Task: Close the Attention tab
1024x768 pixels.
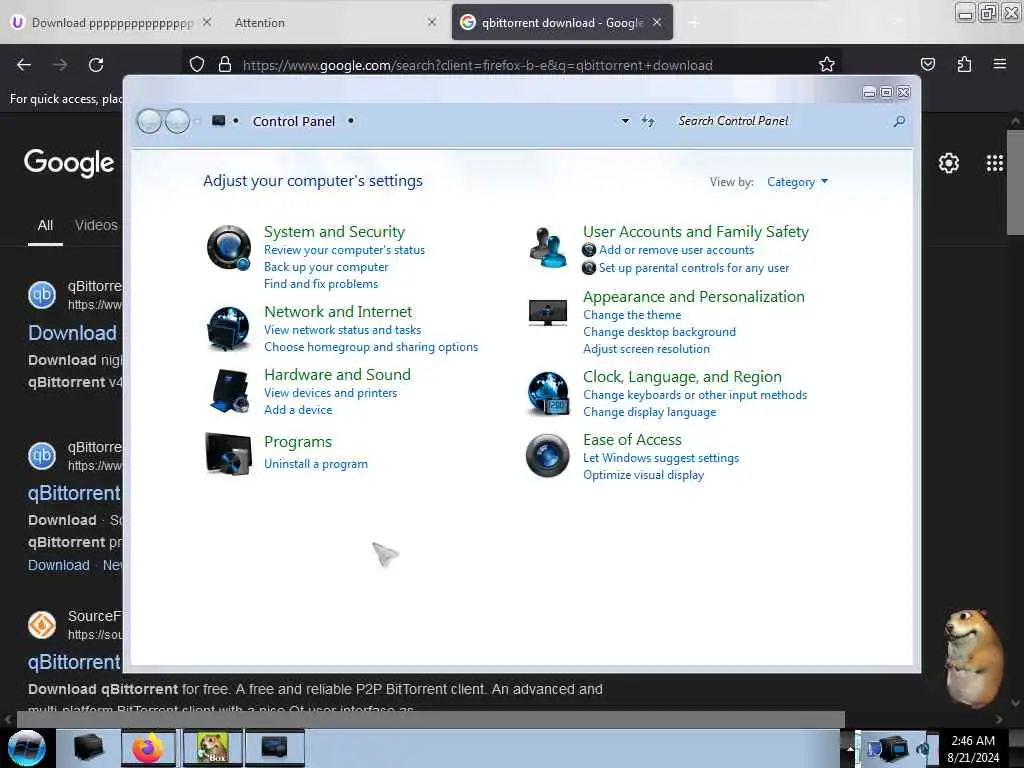Action: click(432, 22)
